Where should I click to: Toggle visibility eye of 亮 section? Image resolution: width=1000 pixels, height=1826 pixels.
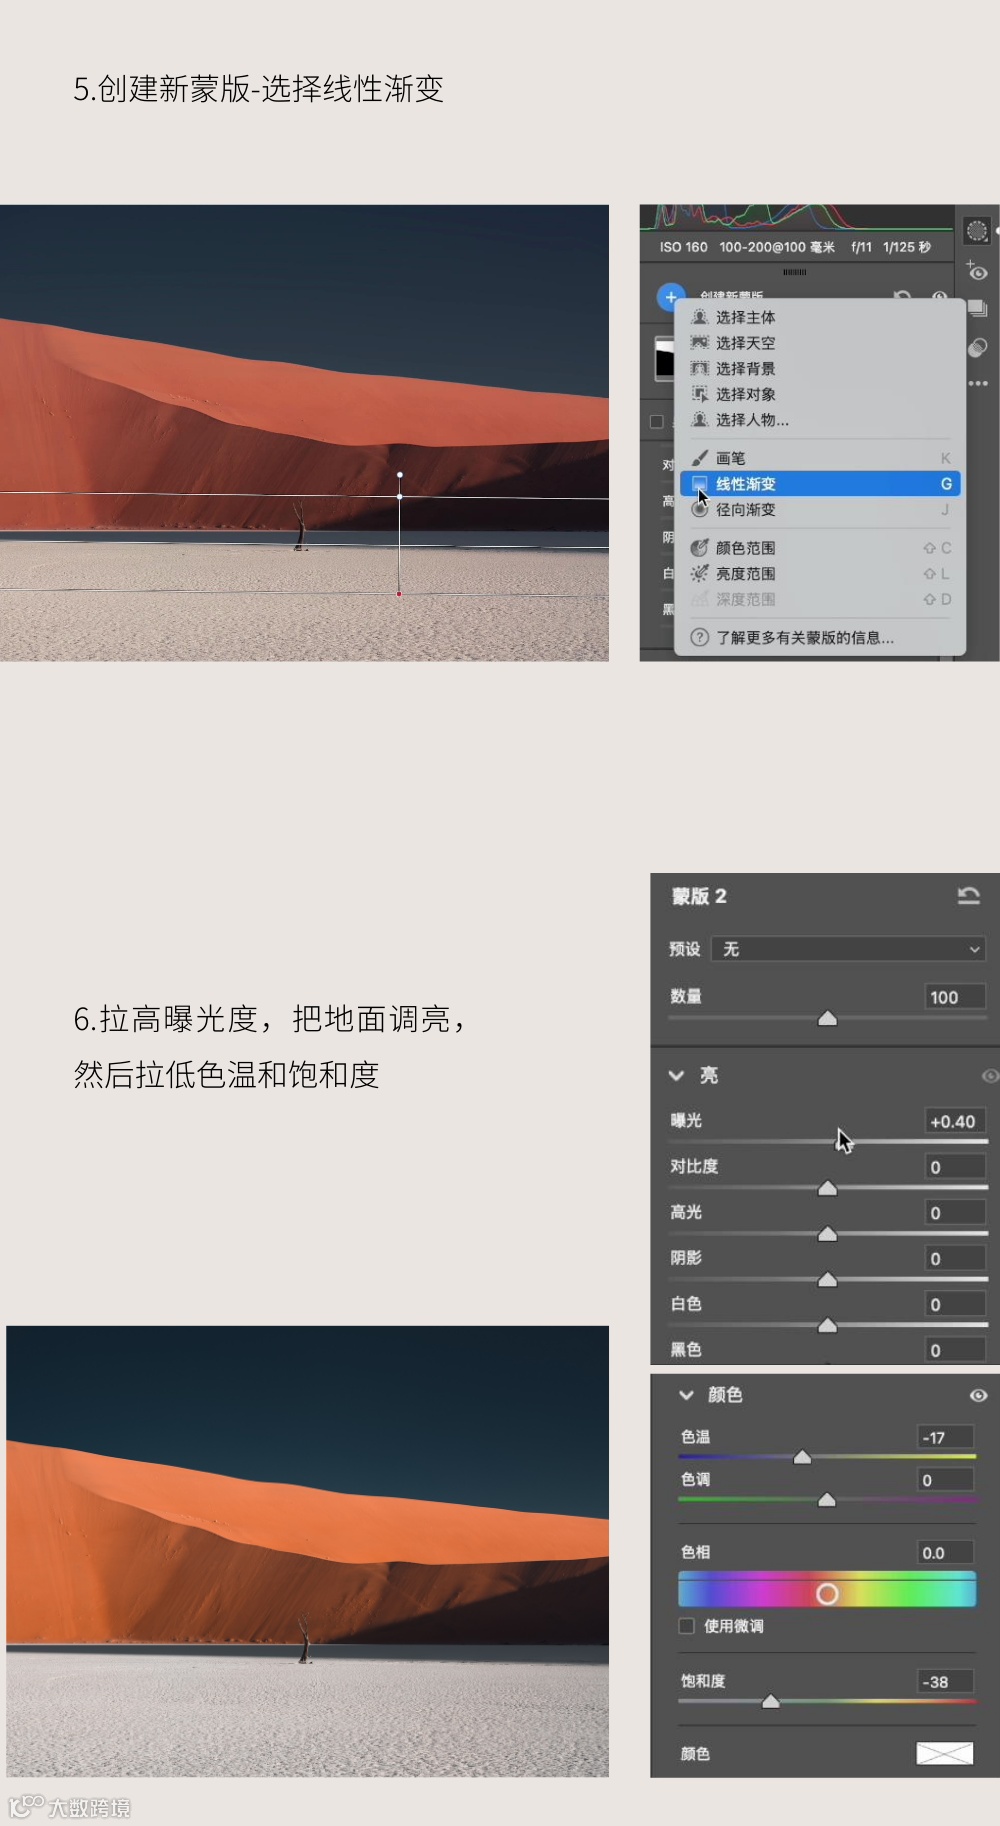(990, 1076)
